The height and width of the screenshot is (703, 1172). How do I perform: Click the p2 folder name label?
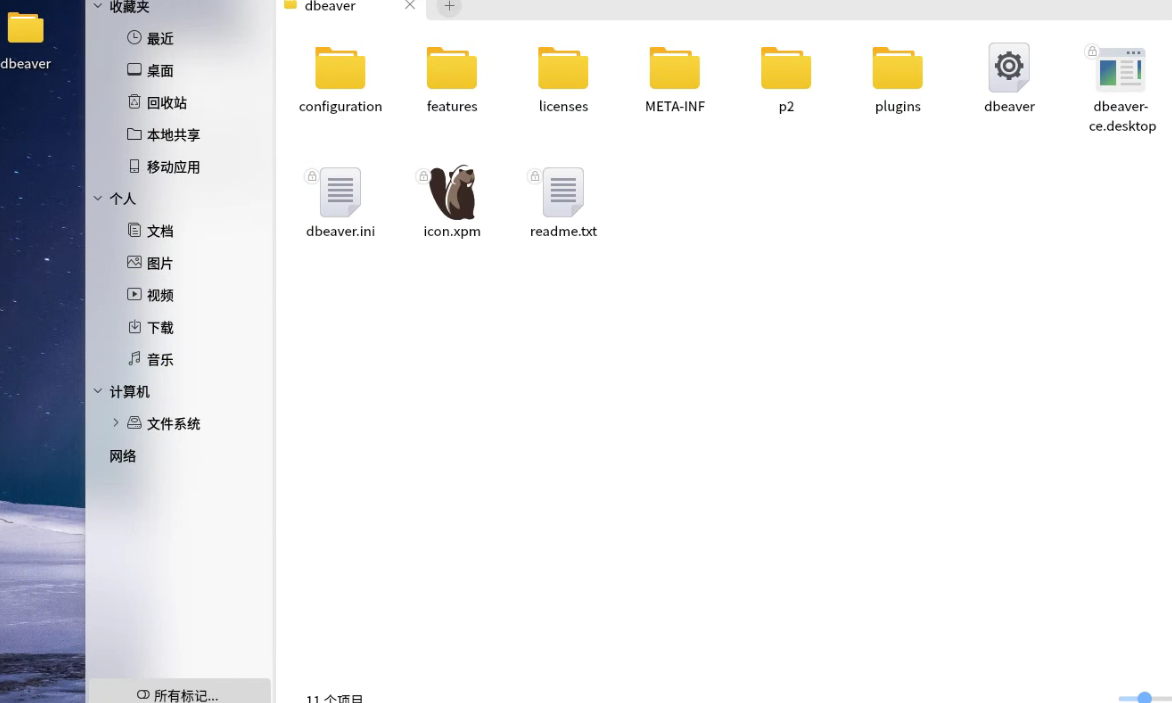(786, 106)
